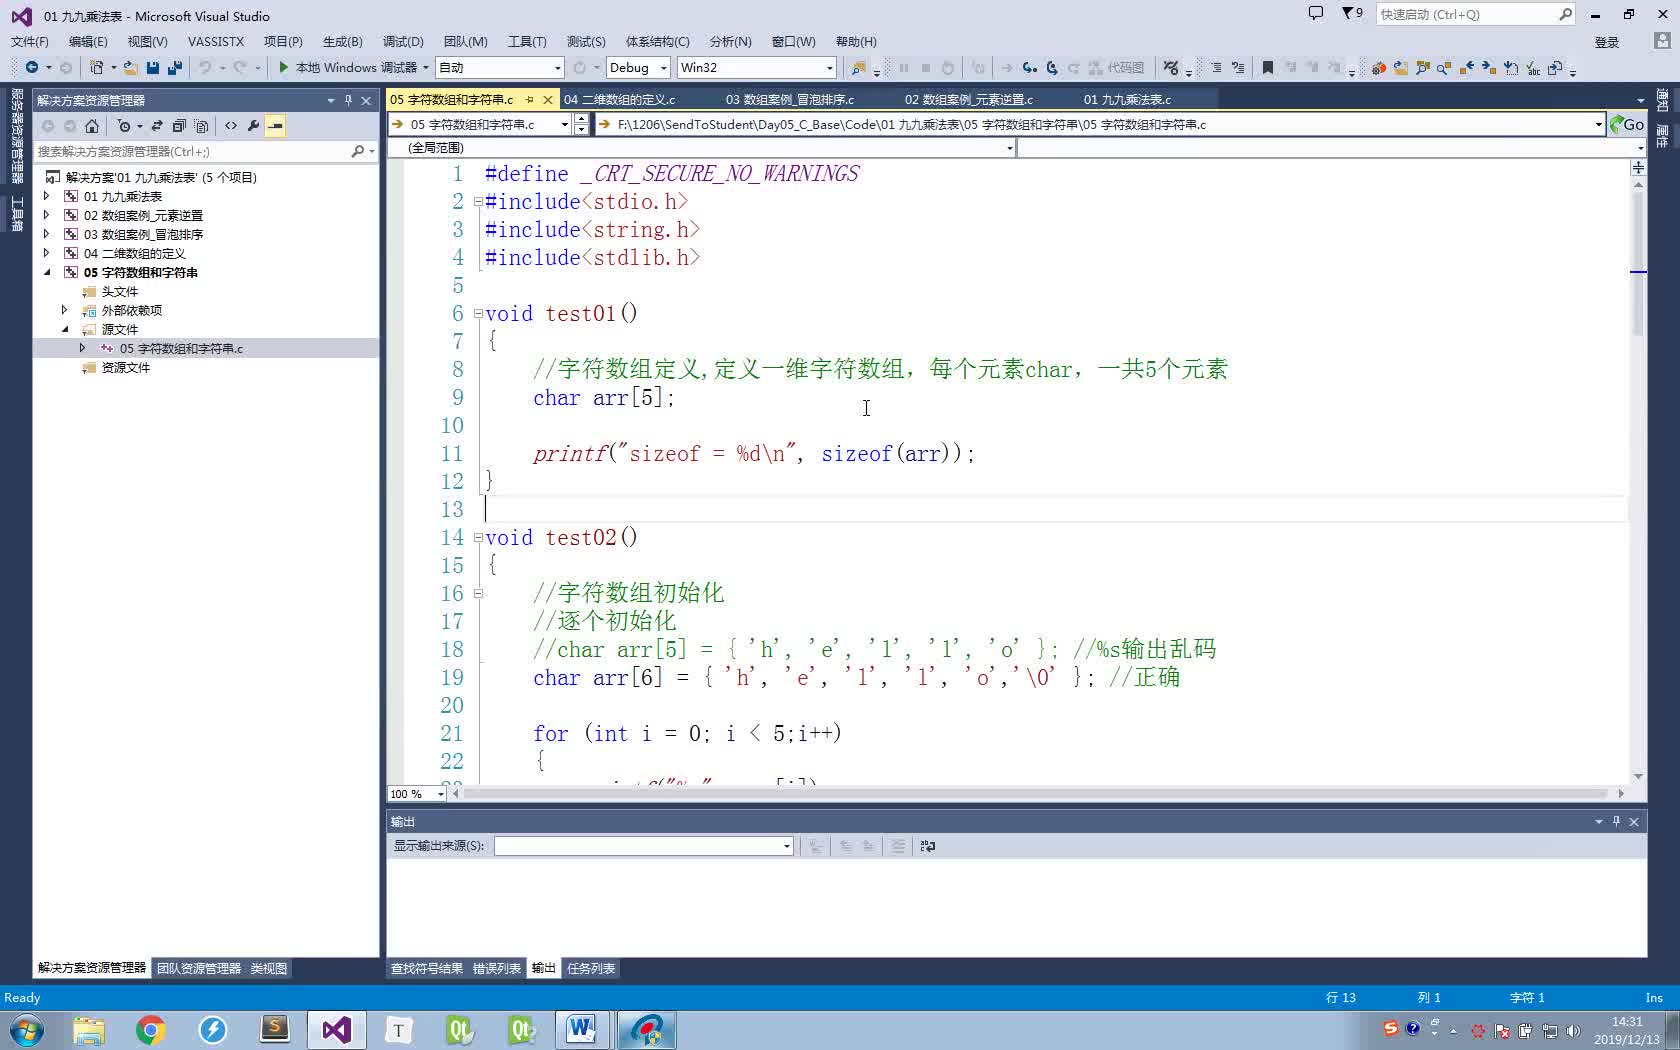1680x1050 pixels.
Task: Click the Save All icon
Action: coord(175,67)
